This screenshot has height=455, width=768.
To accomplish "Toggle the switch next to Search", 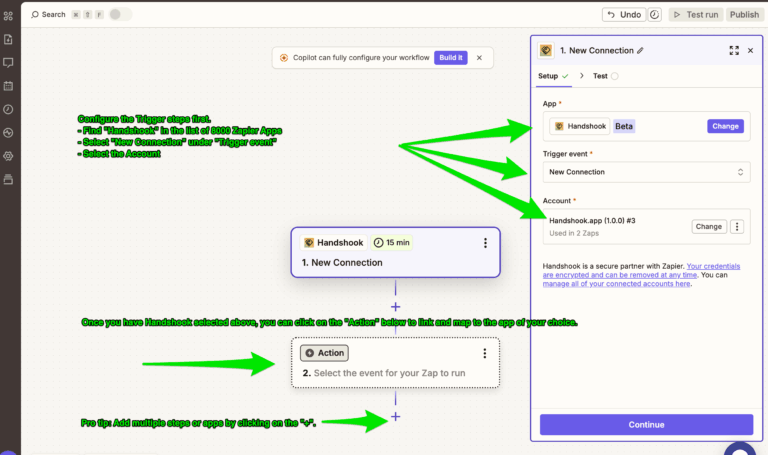I will click(120, 15).
